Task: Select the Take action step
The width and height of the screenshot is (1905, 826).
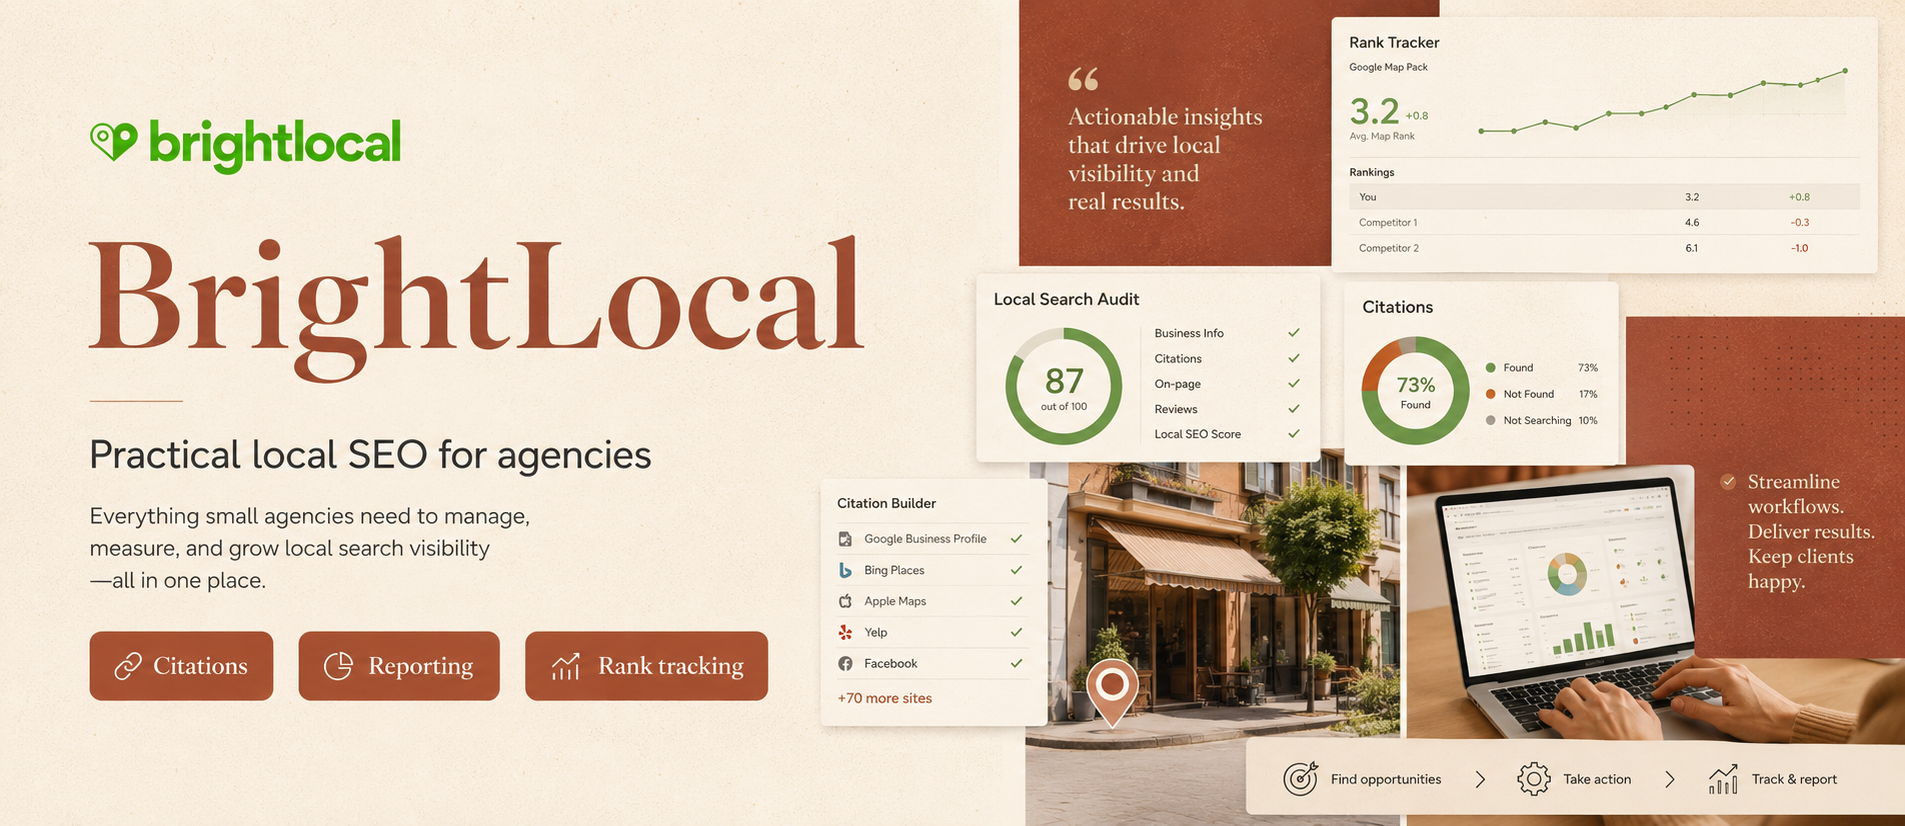Action: (1574, 779)
